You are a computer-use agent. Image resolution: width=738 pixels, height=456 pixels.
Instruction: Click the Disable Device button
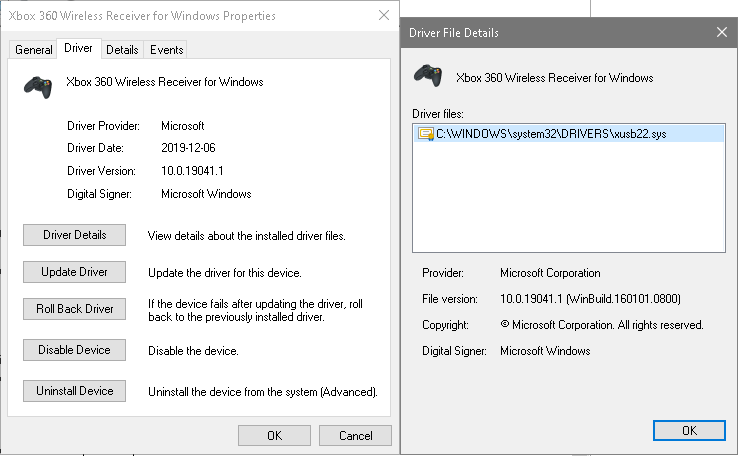[x=74, y=350]
